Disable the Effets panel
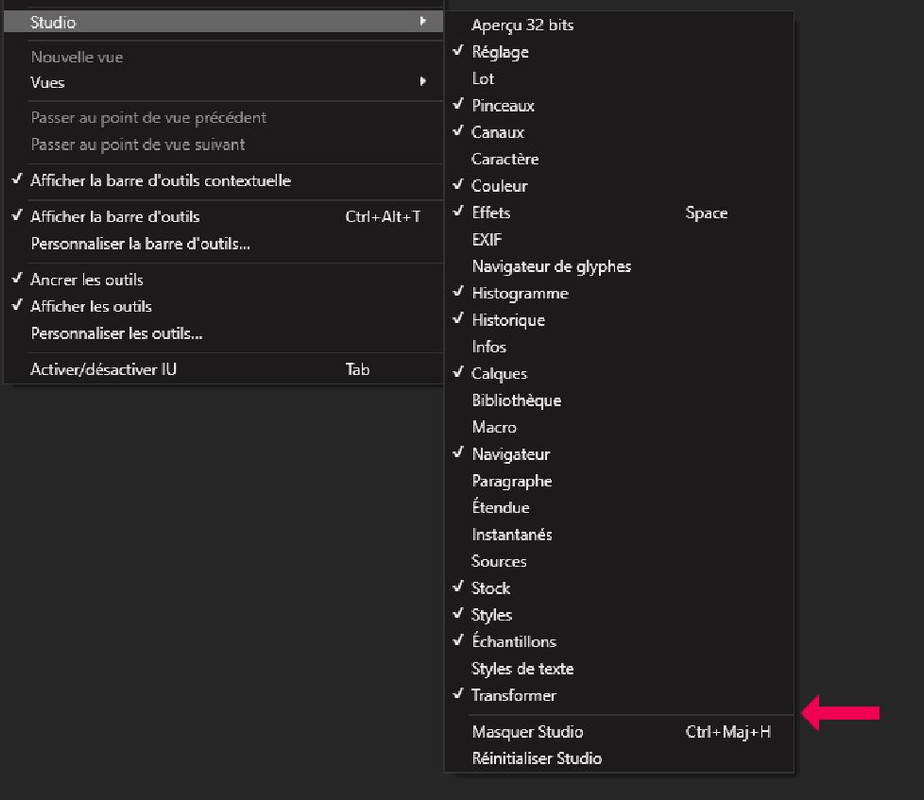The width and height of the screenshot is (924, 800). point(619,213)
